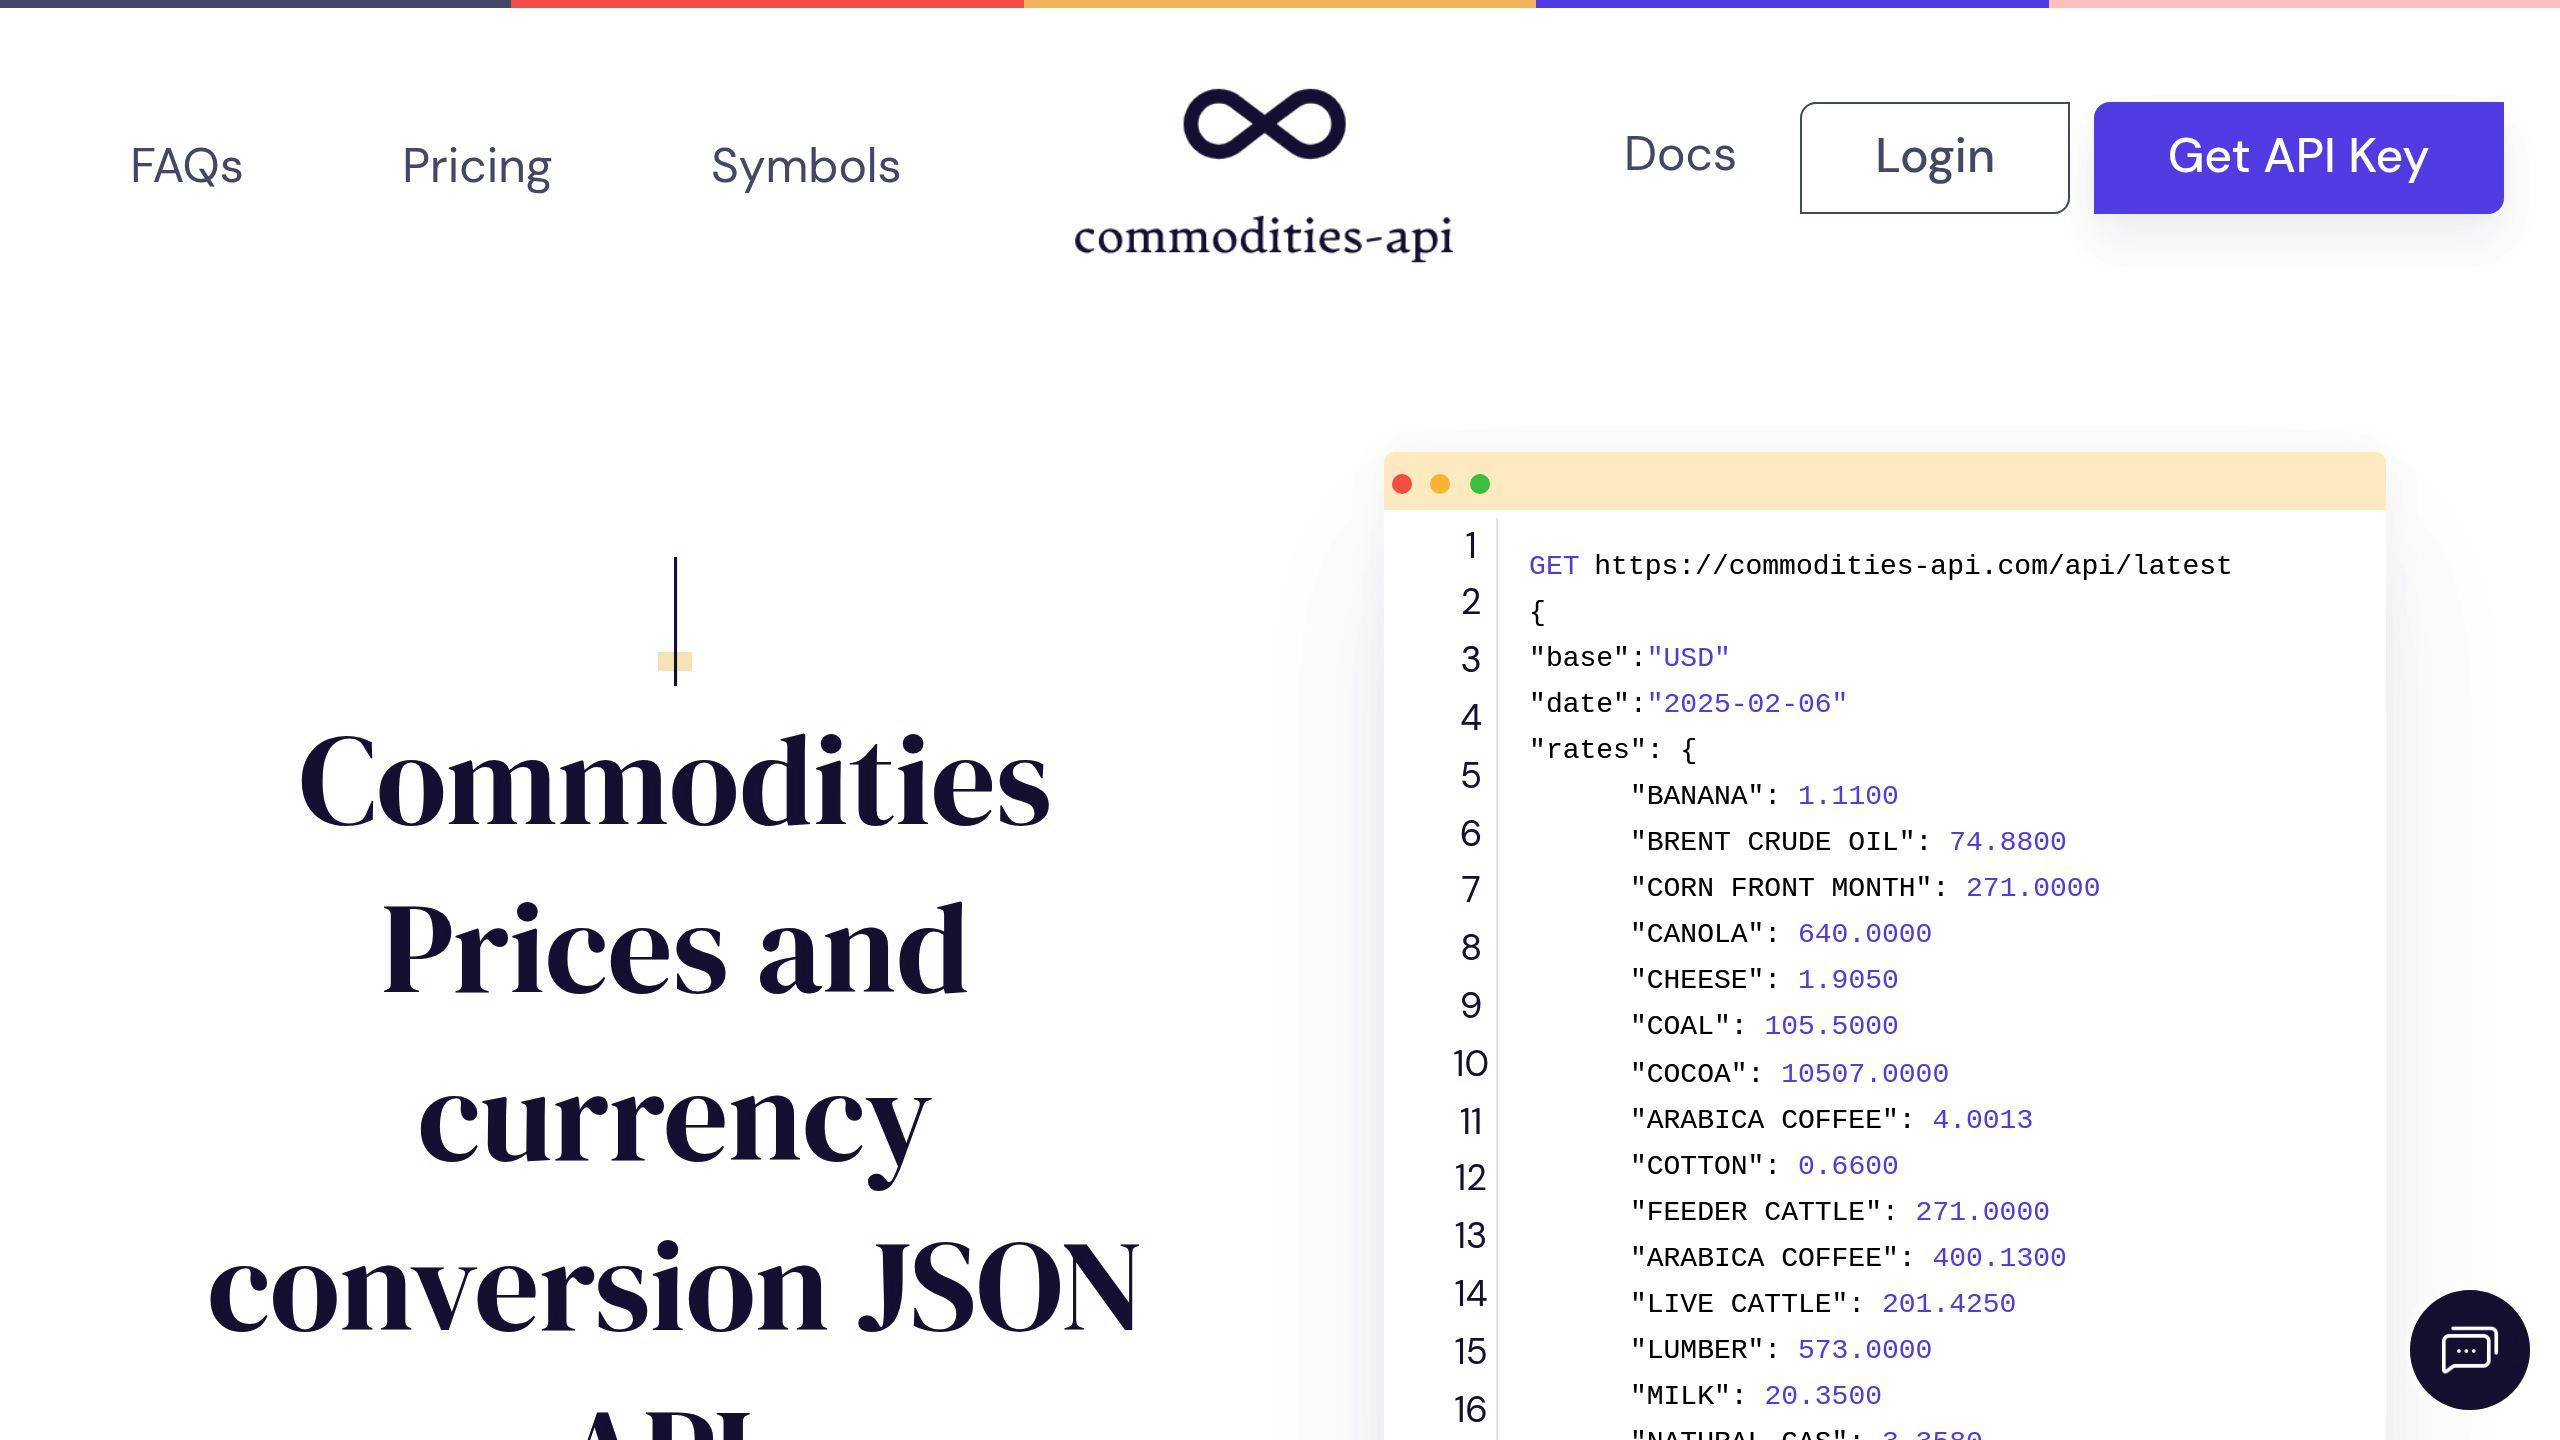This screenshot has height=1440, width=2560.
Task: Click the BRENT CRUDE OIL rate line
Action: [x=1848, y=842]
